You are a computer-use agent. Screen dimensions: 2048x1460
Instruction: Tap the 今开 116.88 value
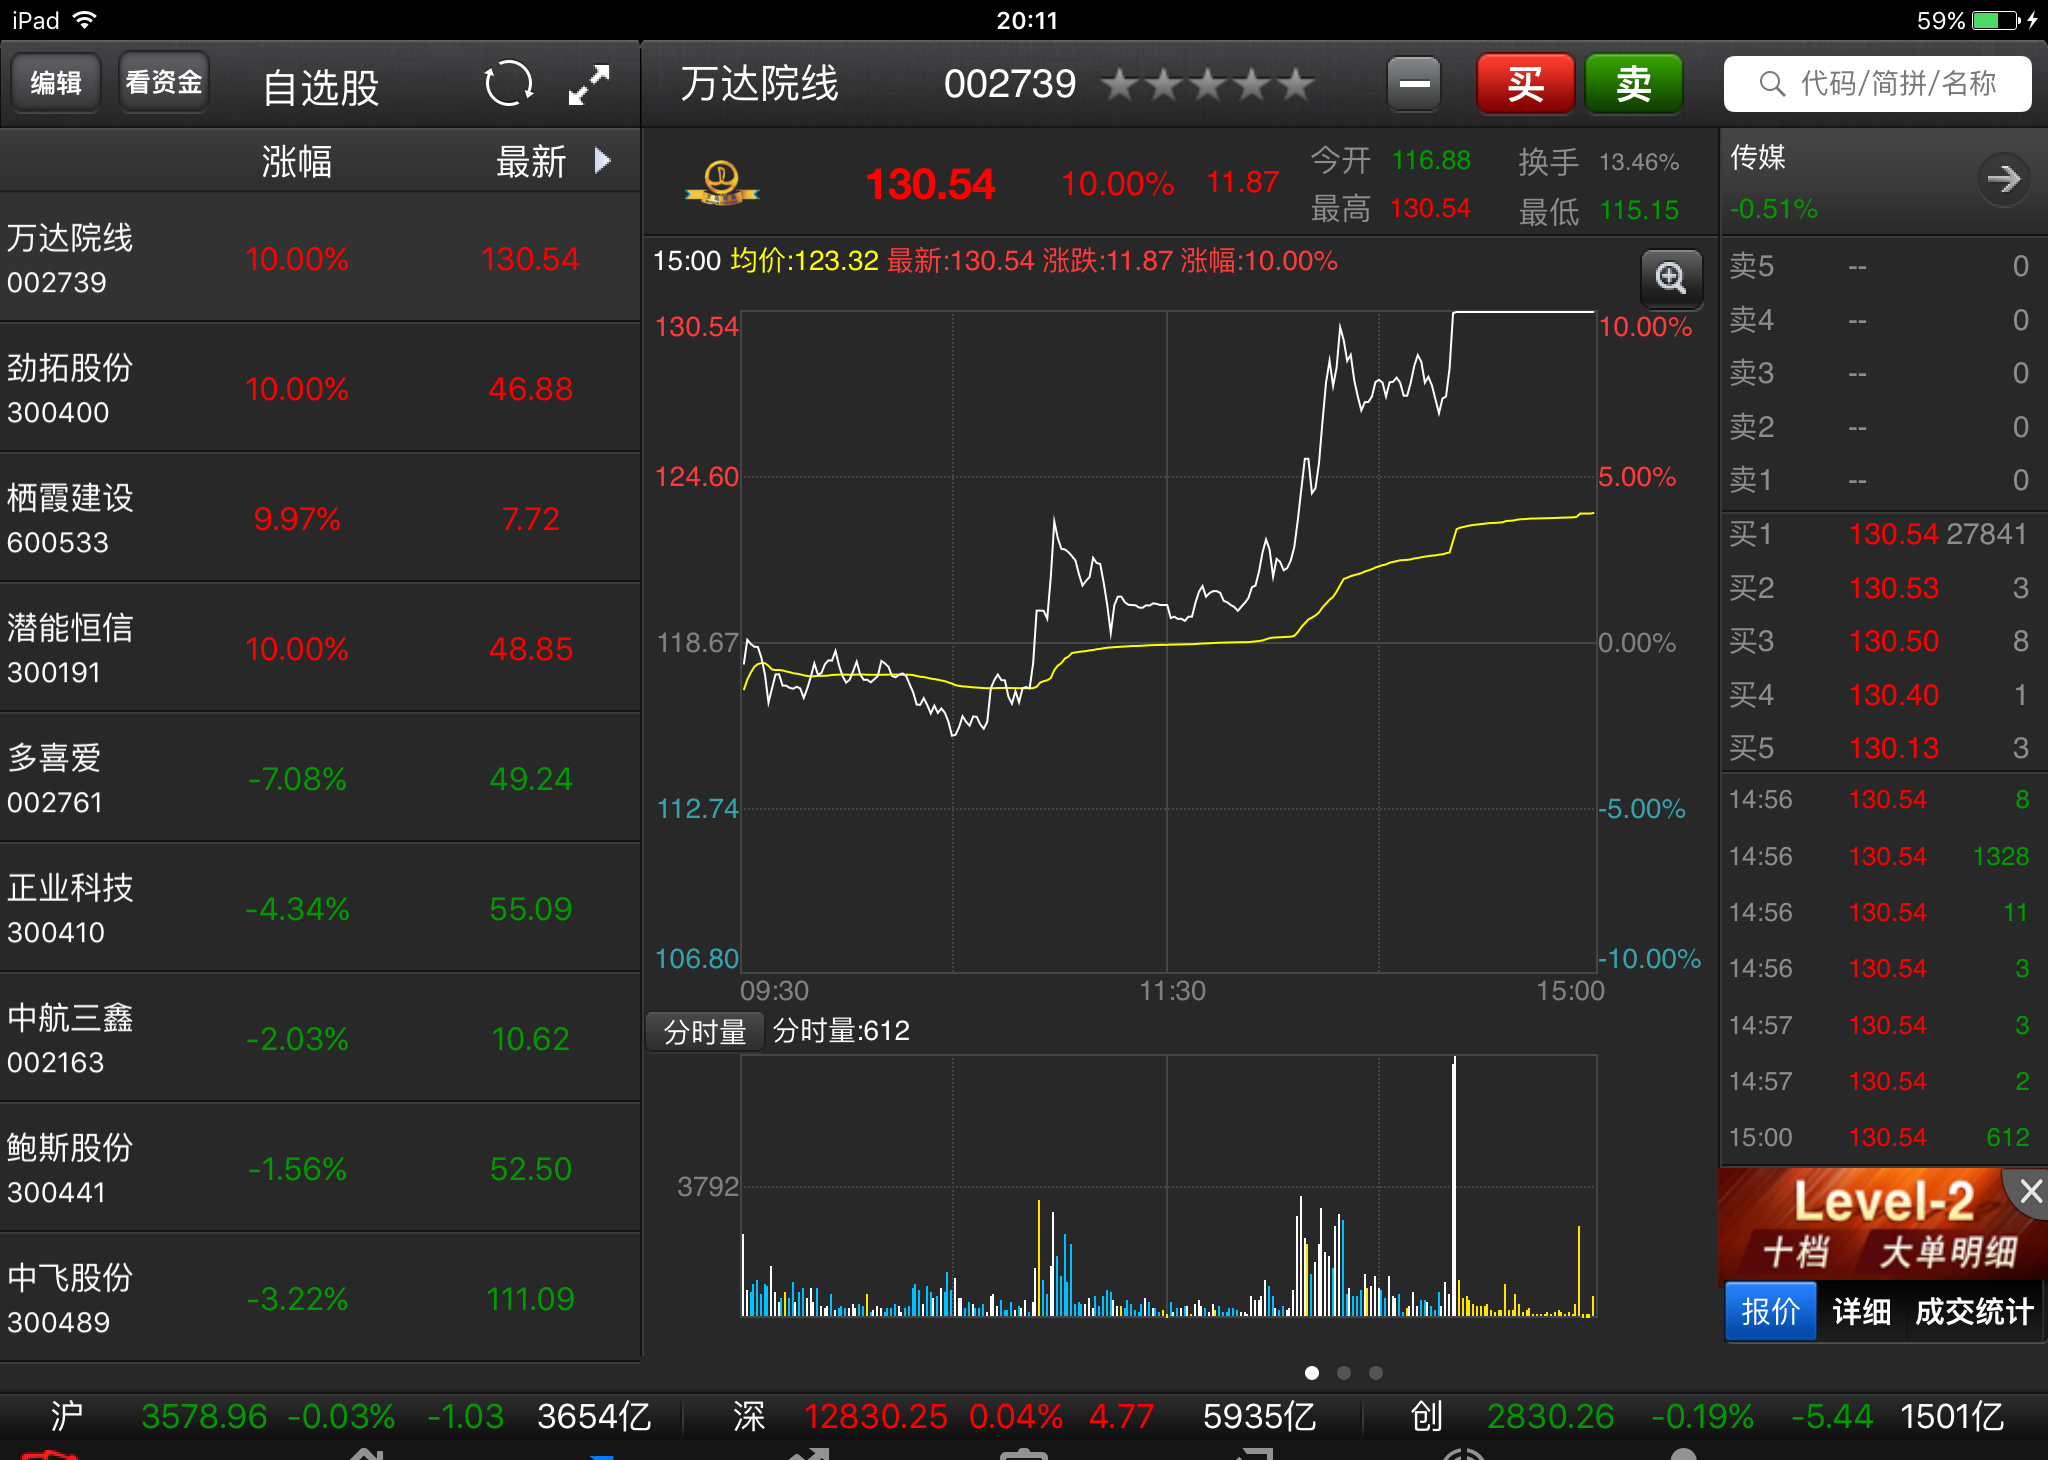click(1431, 160)
